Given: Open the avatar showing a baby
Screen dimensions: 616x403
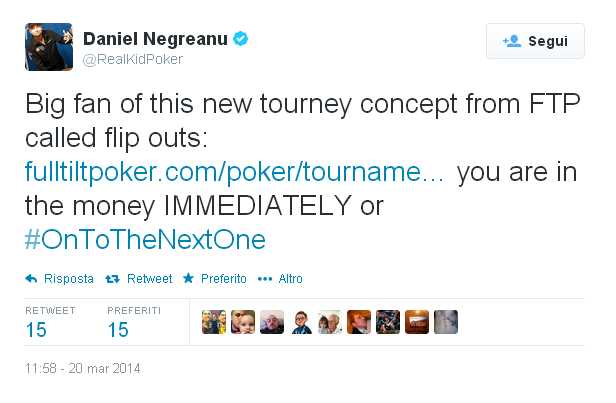Looking at the screenshot, I should tap(243, 322).
